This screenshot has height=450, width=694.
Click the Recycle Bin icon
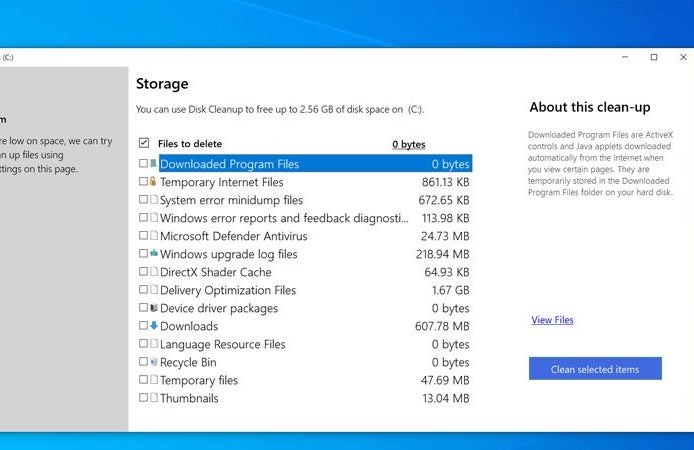point(154,362)
